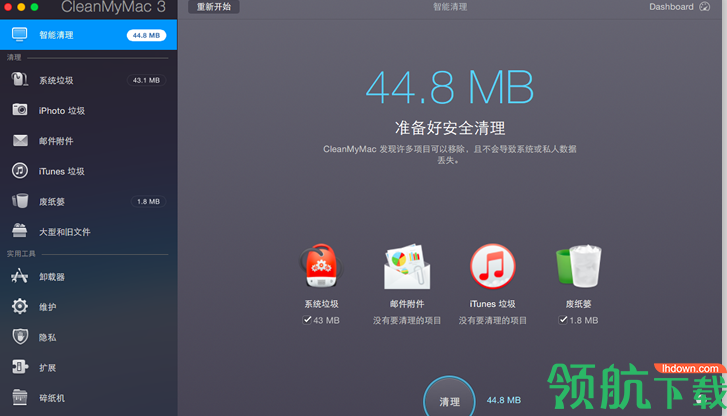Click the 系统垃圾 sidebar icon
The height and width of the screenshot is (416, 727).
pos(19,79)
